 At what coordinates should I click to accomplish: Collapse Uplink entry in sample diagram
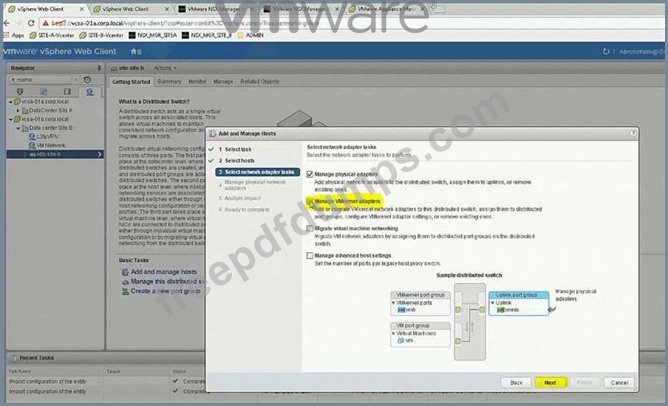(x=492, y=303)
